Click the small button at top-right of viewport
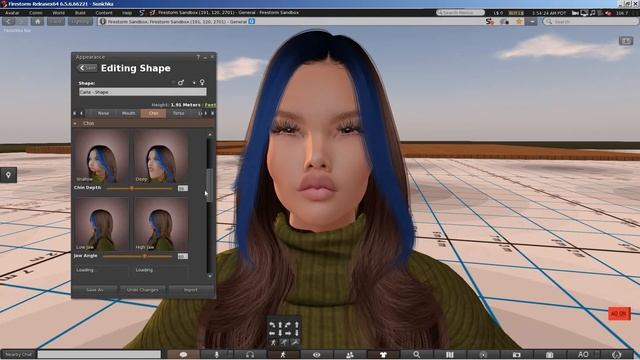This screenshot has width=640, height=360. (626, 40)
